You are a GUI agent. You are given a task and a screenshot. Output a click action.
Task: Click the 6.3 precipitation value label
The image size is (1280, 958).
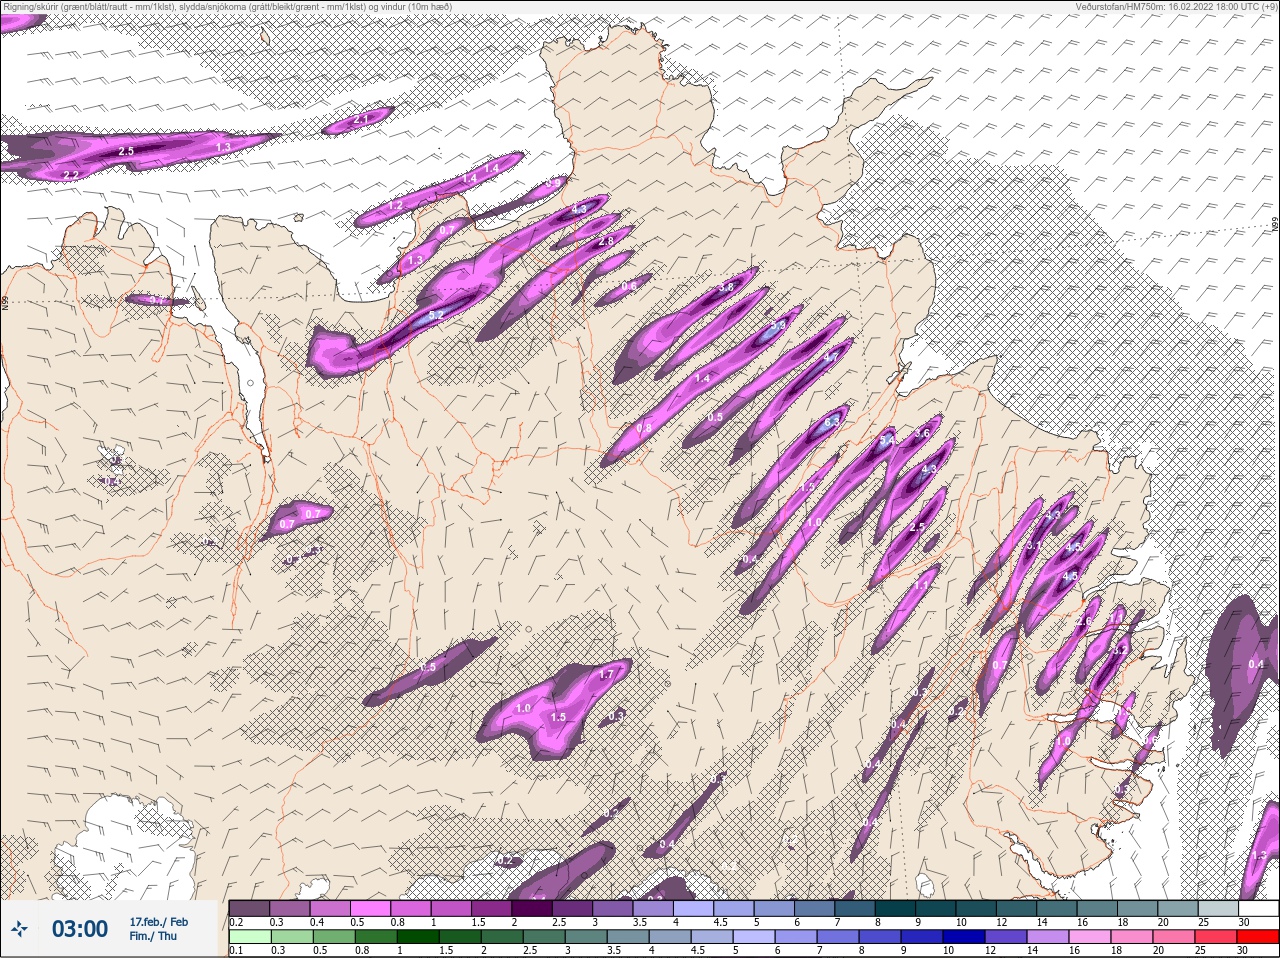(x=832, y=423)
